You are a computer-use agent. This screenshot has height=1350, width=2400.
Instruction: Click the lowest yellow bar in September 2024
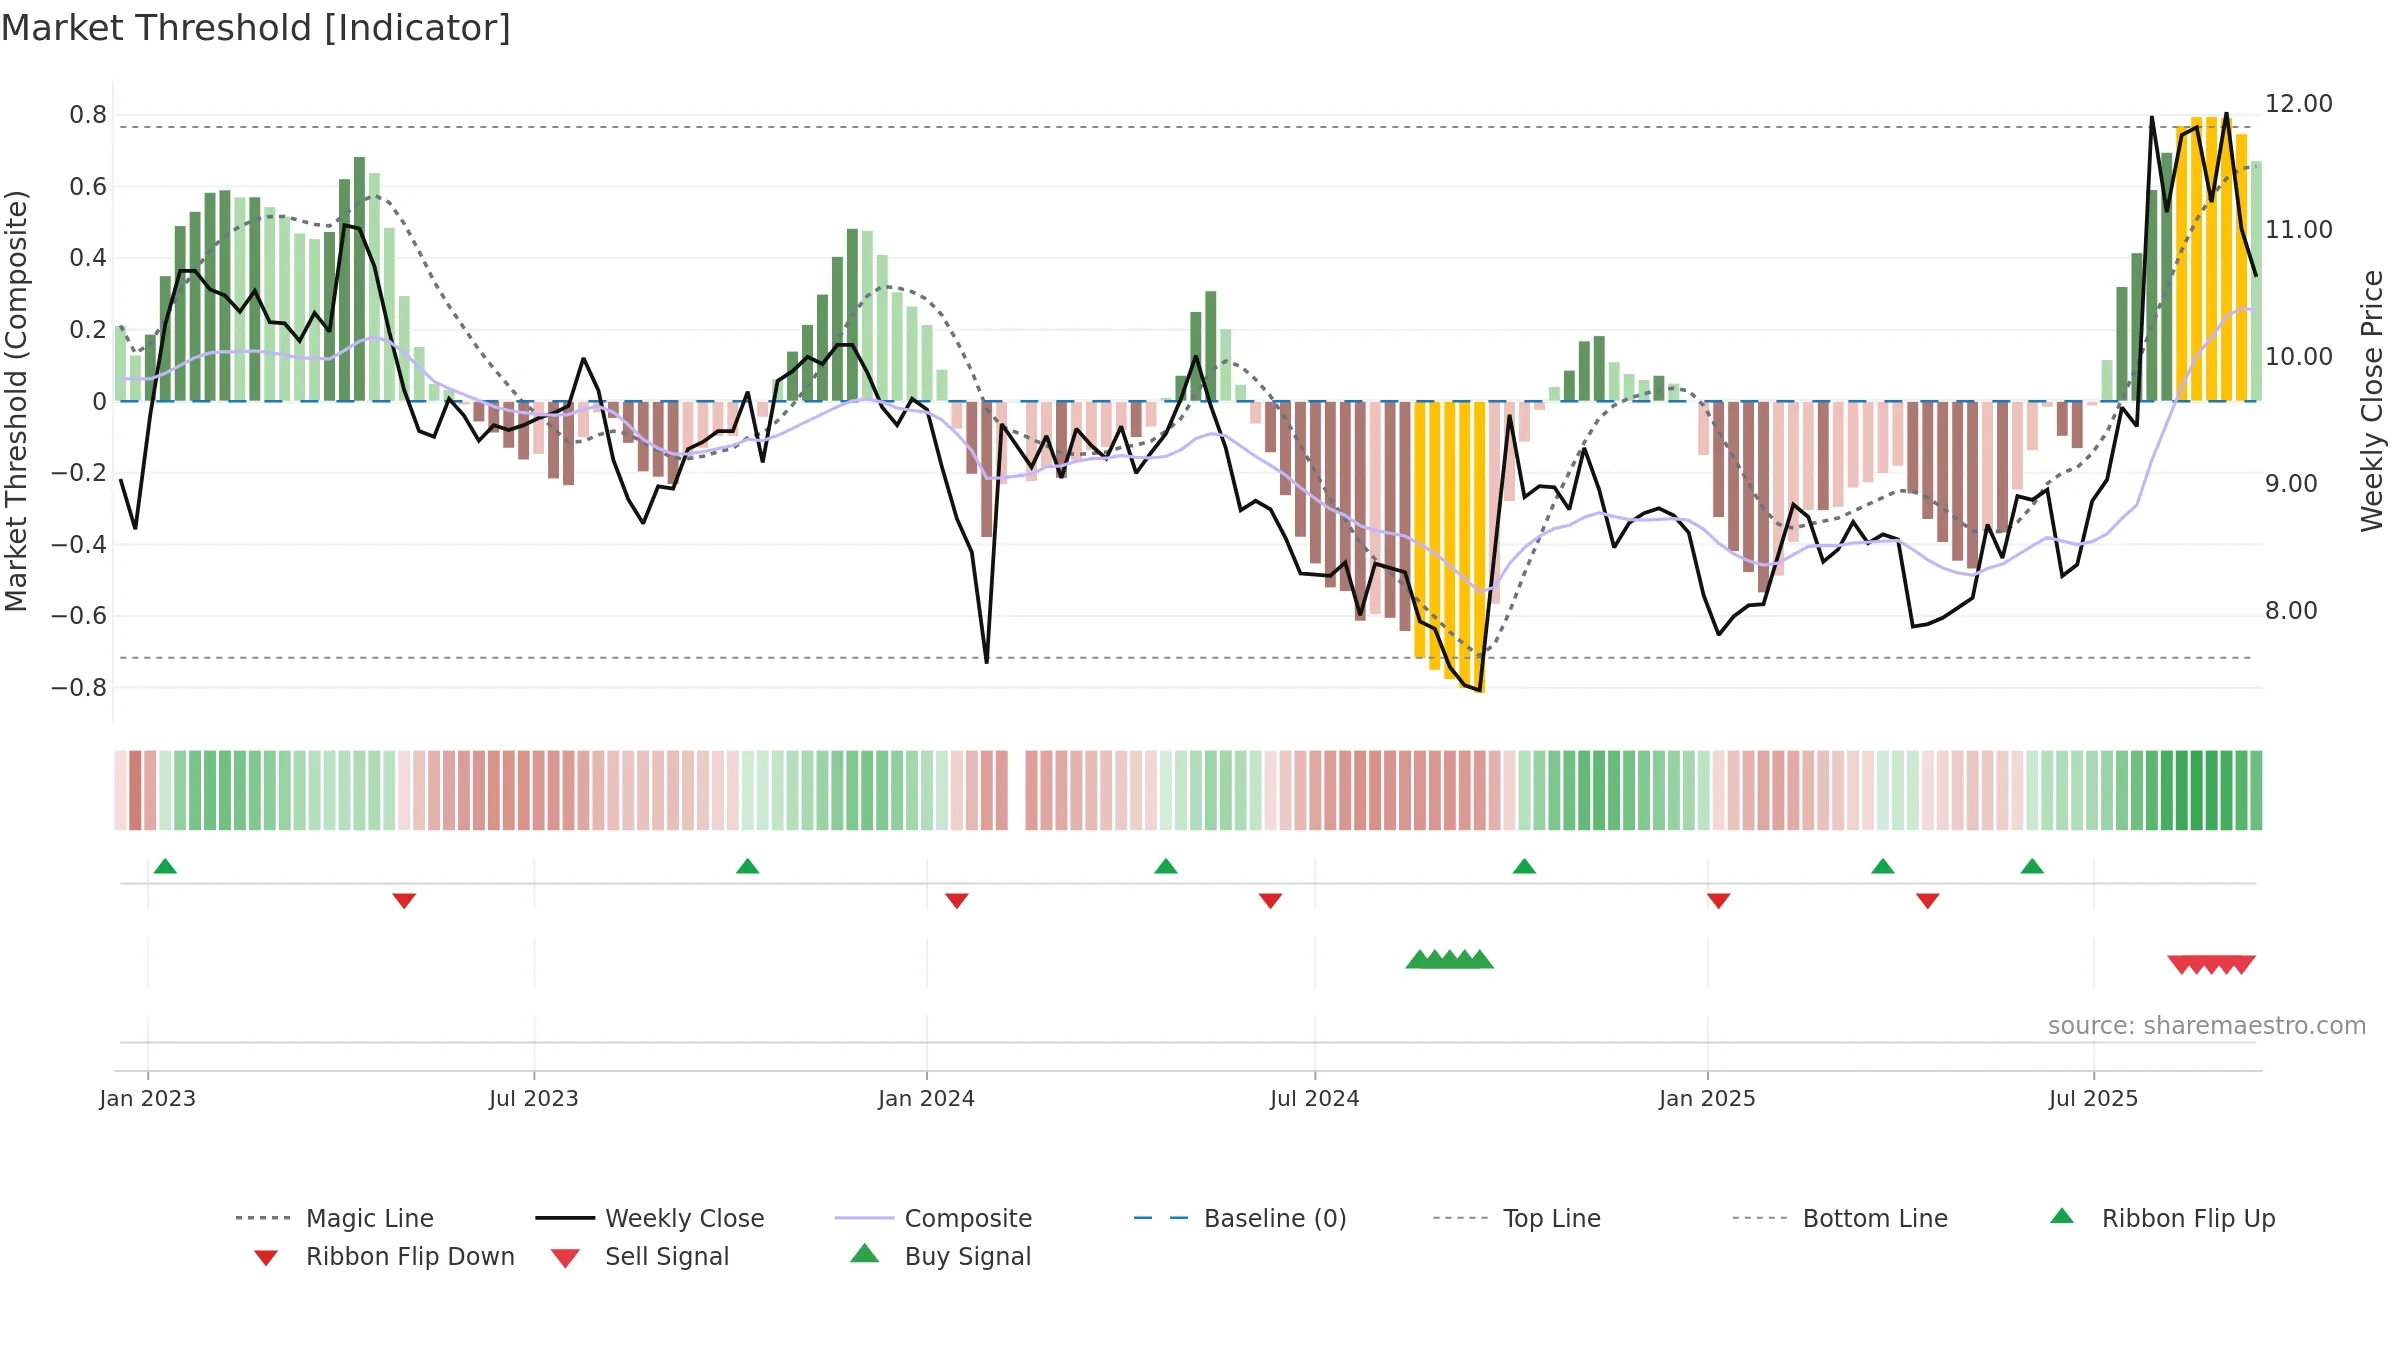pyautogui.click(x=1479, y=547)
